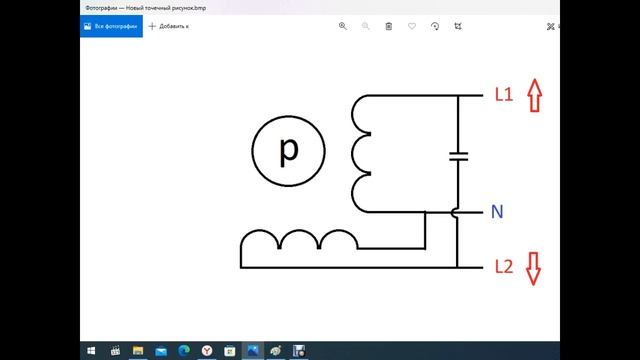Delete the photo with trash icon

(389, 26)
